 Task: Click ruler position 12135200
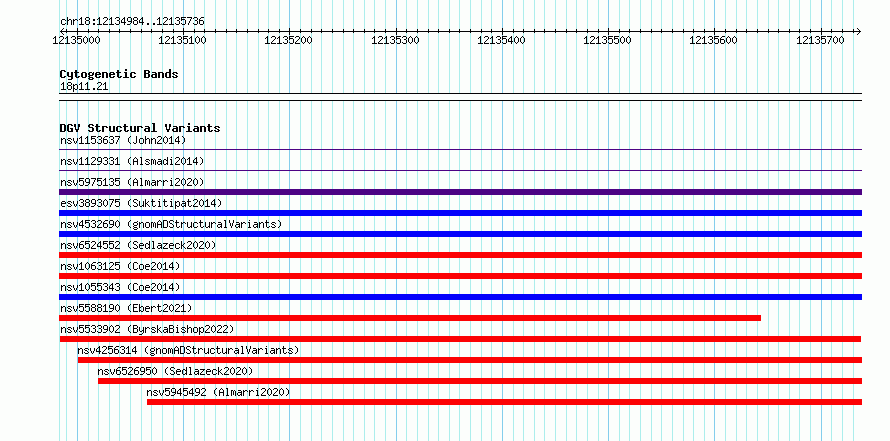pyautogui.click(x=289, y=40)
